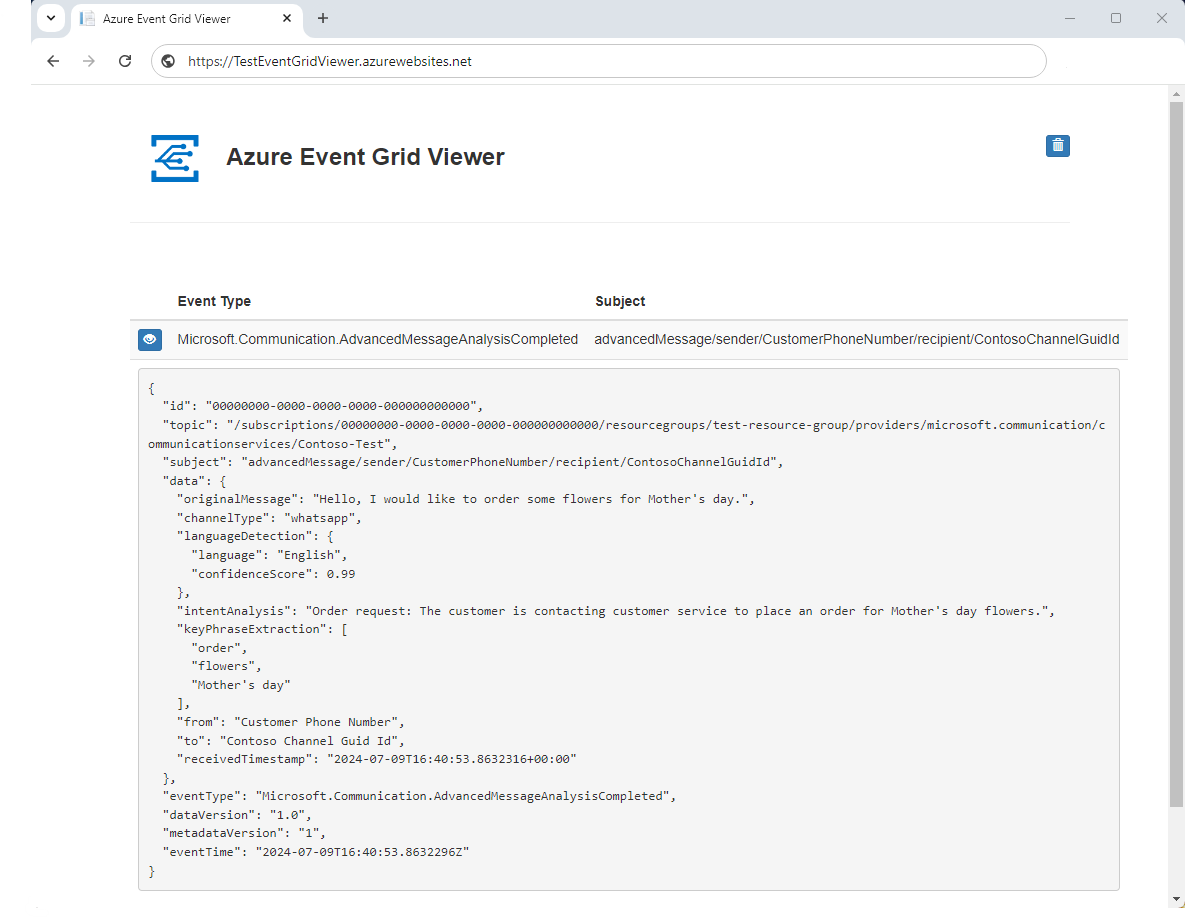The width and height of the screenshot is (1185, 919).
Task: Click the Azure Event Grid logo
Action: (175, 158)
